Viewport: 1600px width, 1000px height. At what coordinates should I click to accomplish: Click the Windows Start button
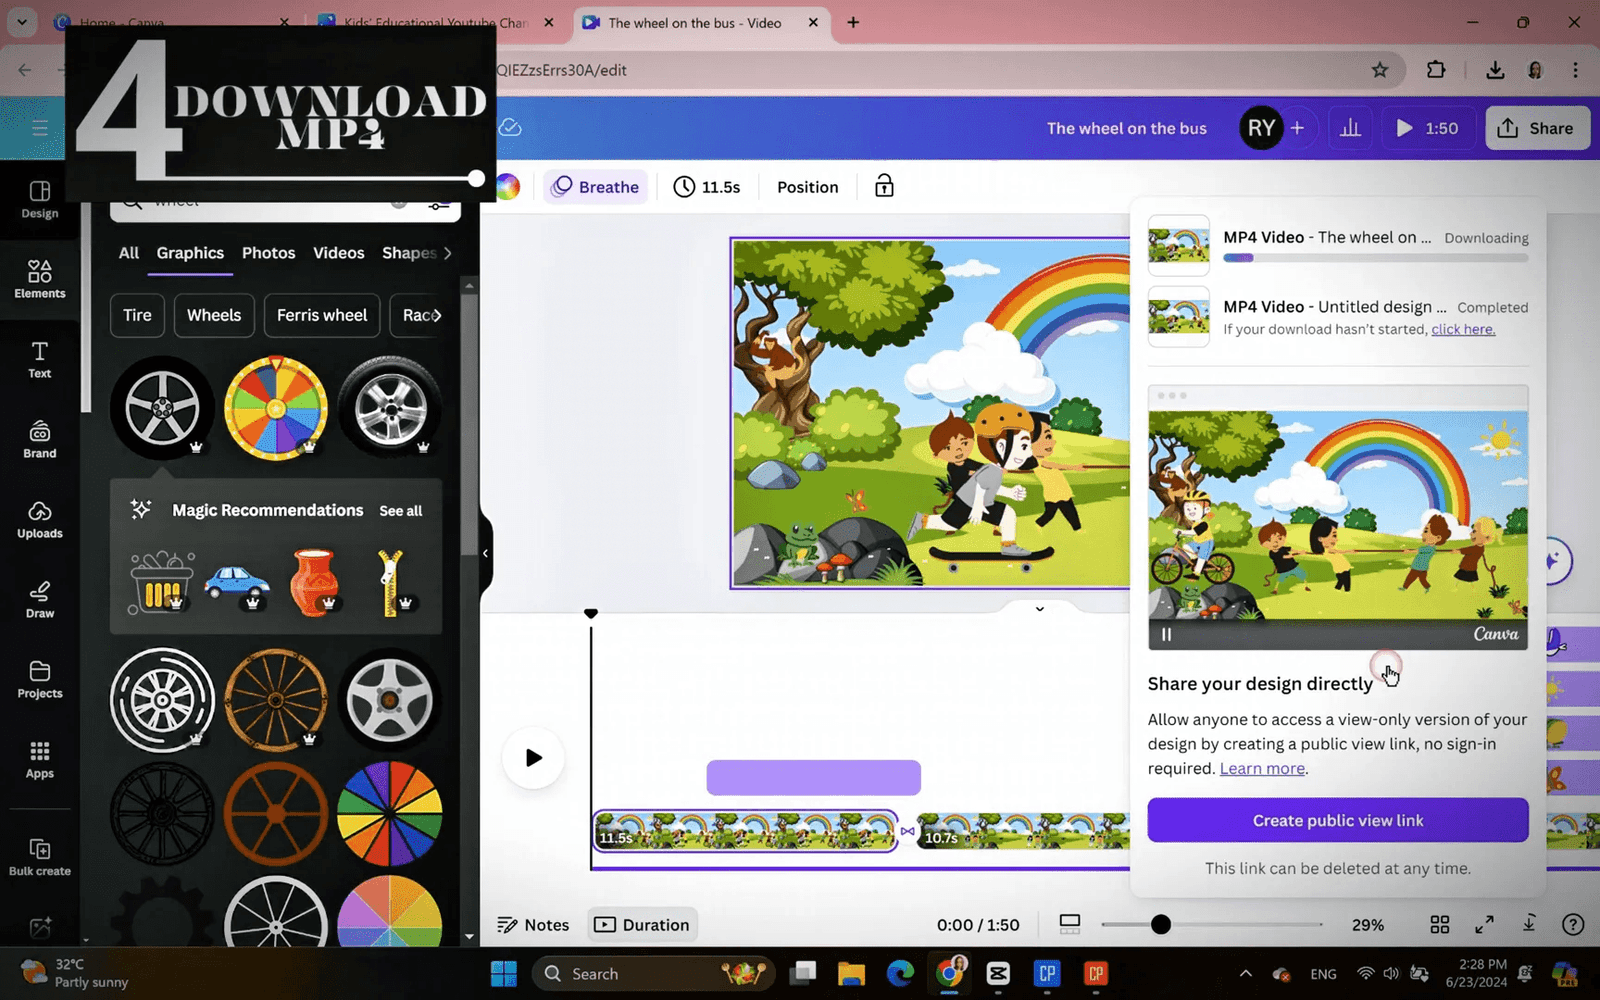click(504, 973)
